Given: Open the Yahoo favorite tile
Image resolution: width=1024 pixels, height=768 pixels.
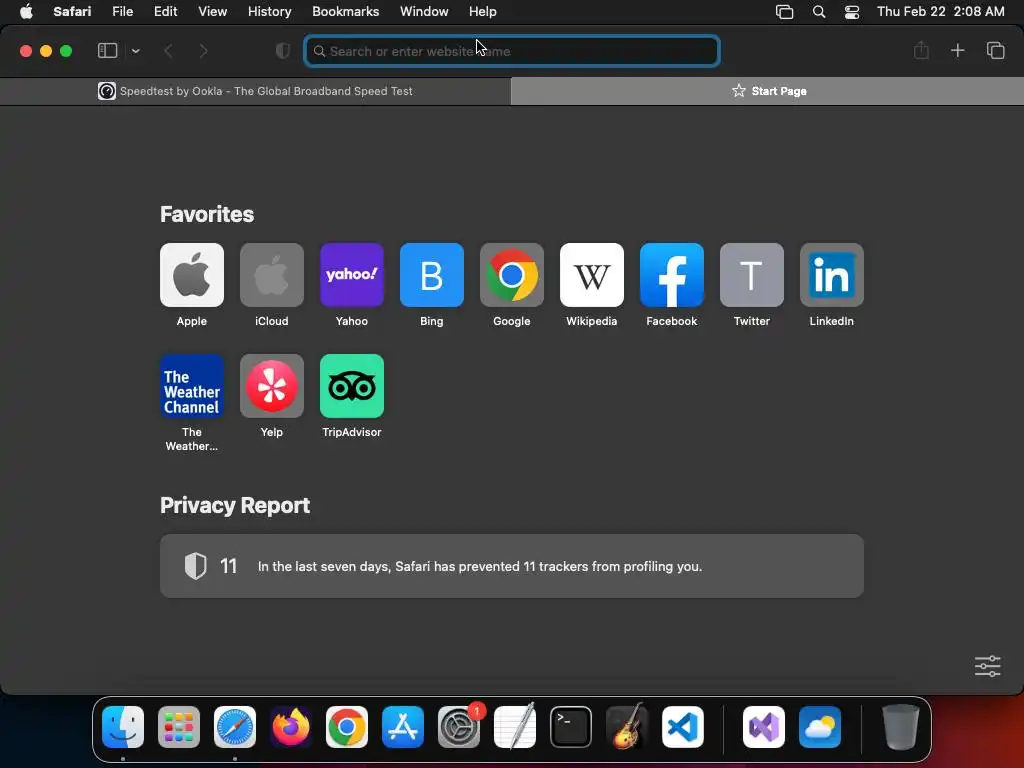Looking at the screenshot, I should [x=351, y=275].
